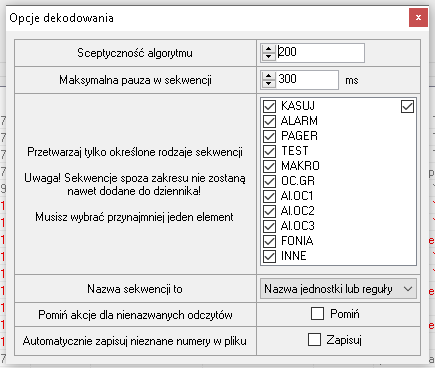Screen dimensions: 435x368
Task: Uncheck the Al.OC1 checkbox
Action: [269, 196]
